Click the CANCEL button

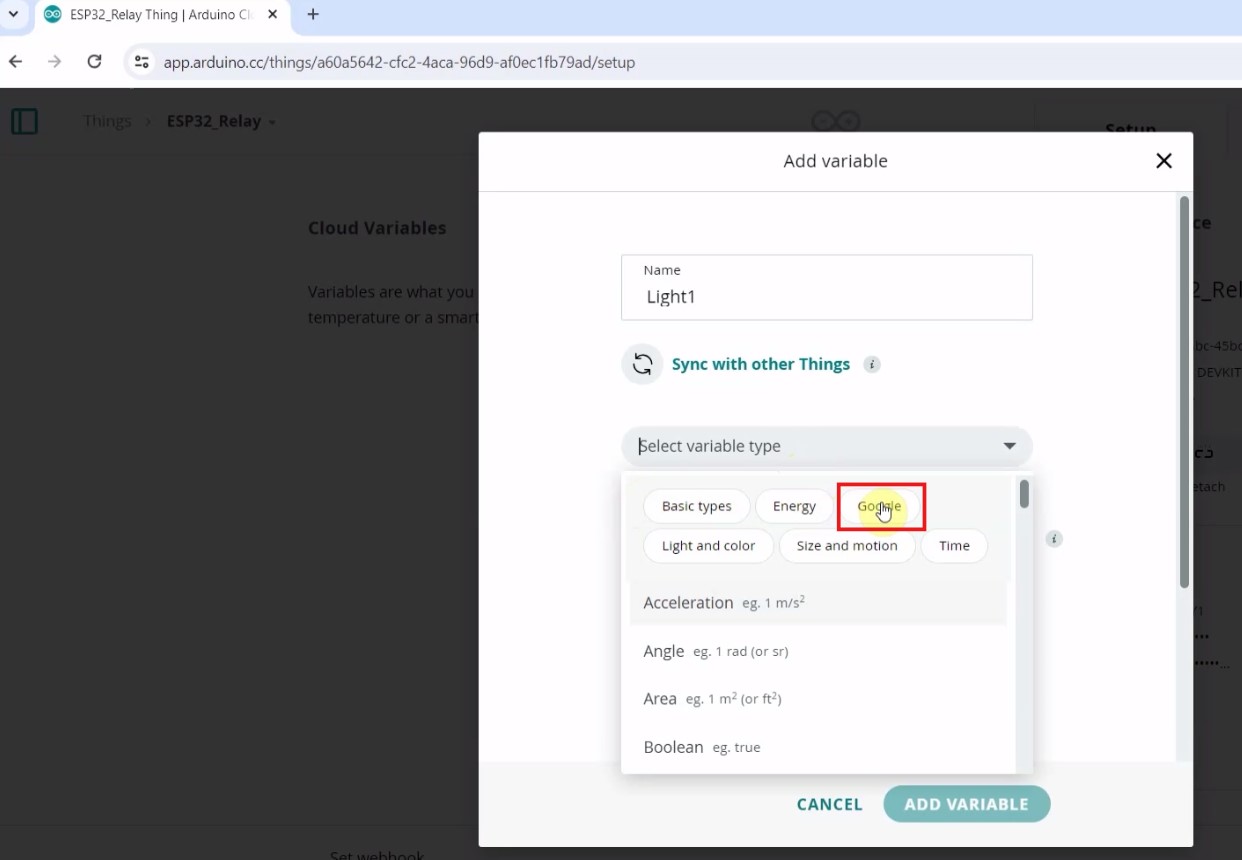pos(829,804)
